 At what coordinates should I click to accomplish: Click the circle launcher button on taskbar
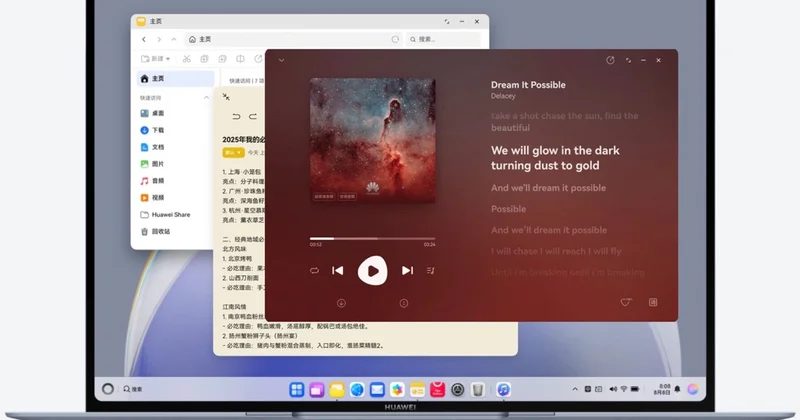[108, 389]
